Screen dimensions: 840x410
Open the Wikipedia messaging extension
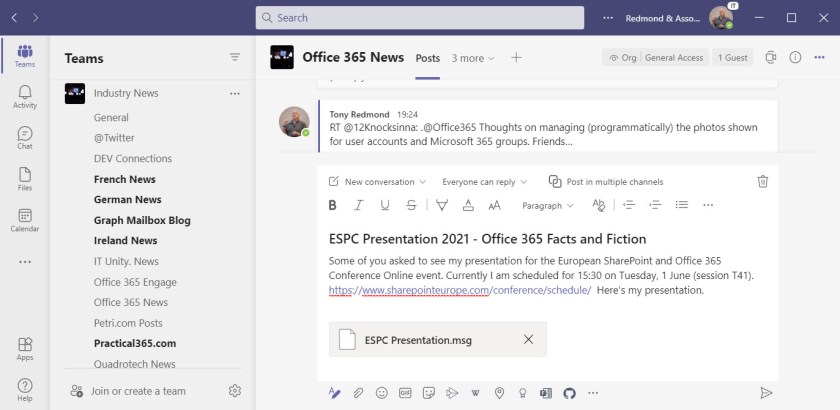pos(475,393)
